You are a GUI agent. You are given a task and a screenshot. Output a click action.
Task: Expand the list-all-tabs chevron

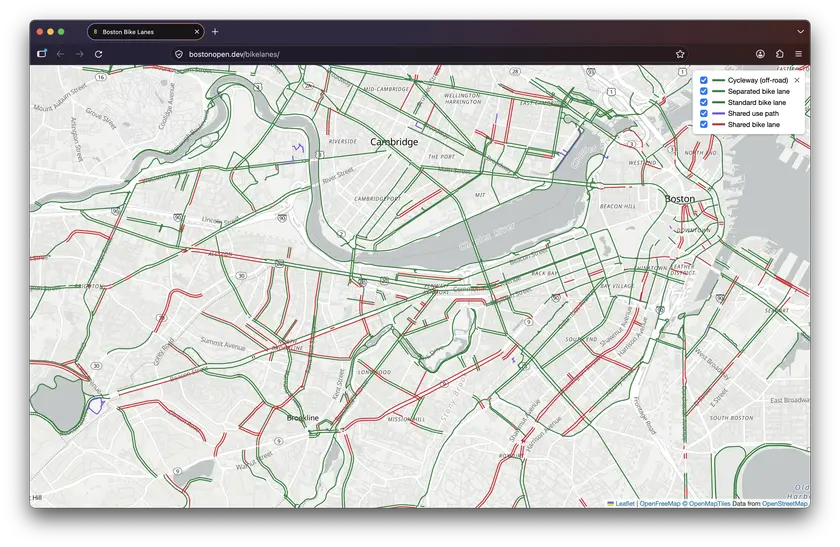tap(800, 32)
